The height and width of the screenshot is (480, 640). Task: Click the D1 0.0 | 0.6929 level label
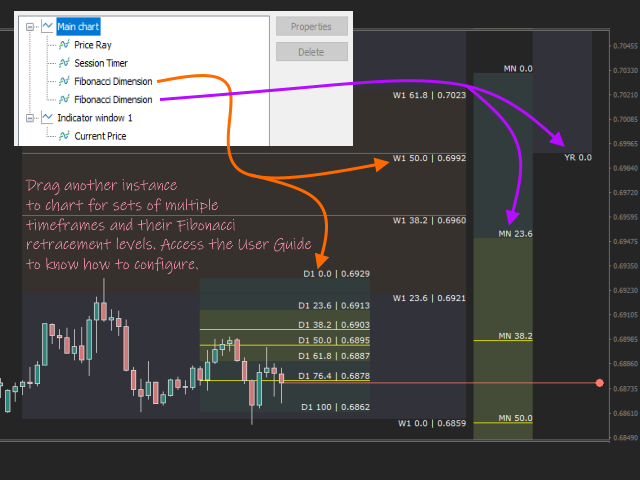[x=337, y=274]
